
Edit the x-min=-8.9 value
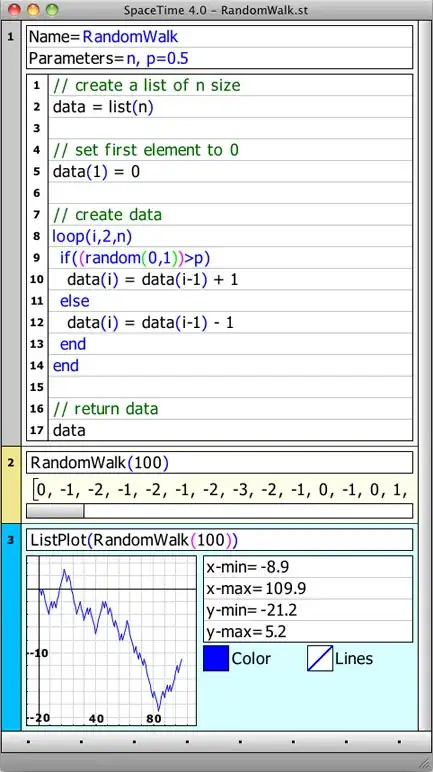coord(308,567)
